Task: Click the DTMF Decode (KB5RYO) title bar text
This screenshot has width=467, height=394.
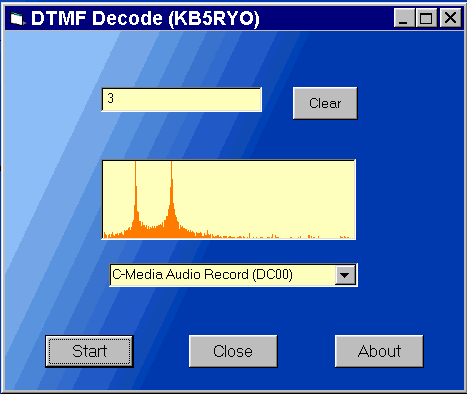Action: [145, 18]
